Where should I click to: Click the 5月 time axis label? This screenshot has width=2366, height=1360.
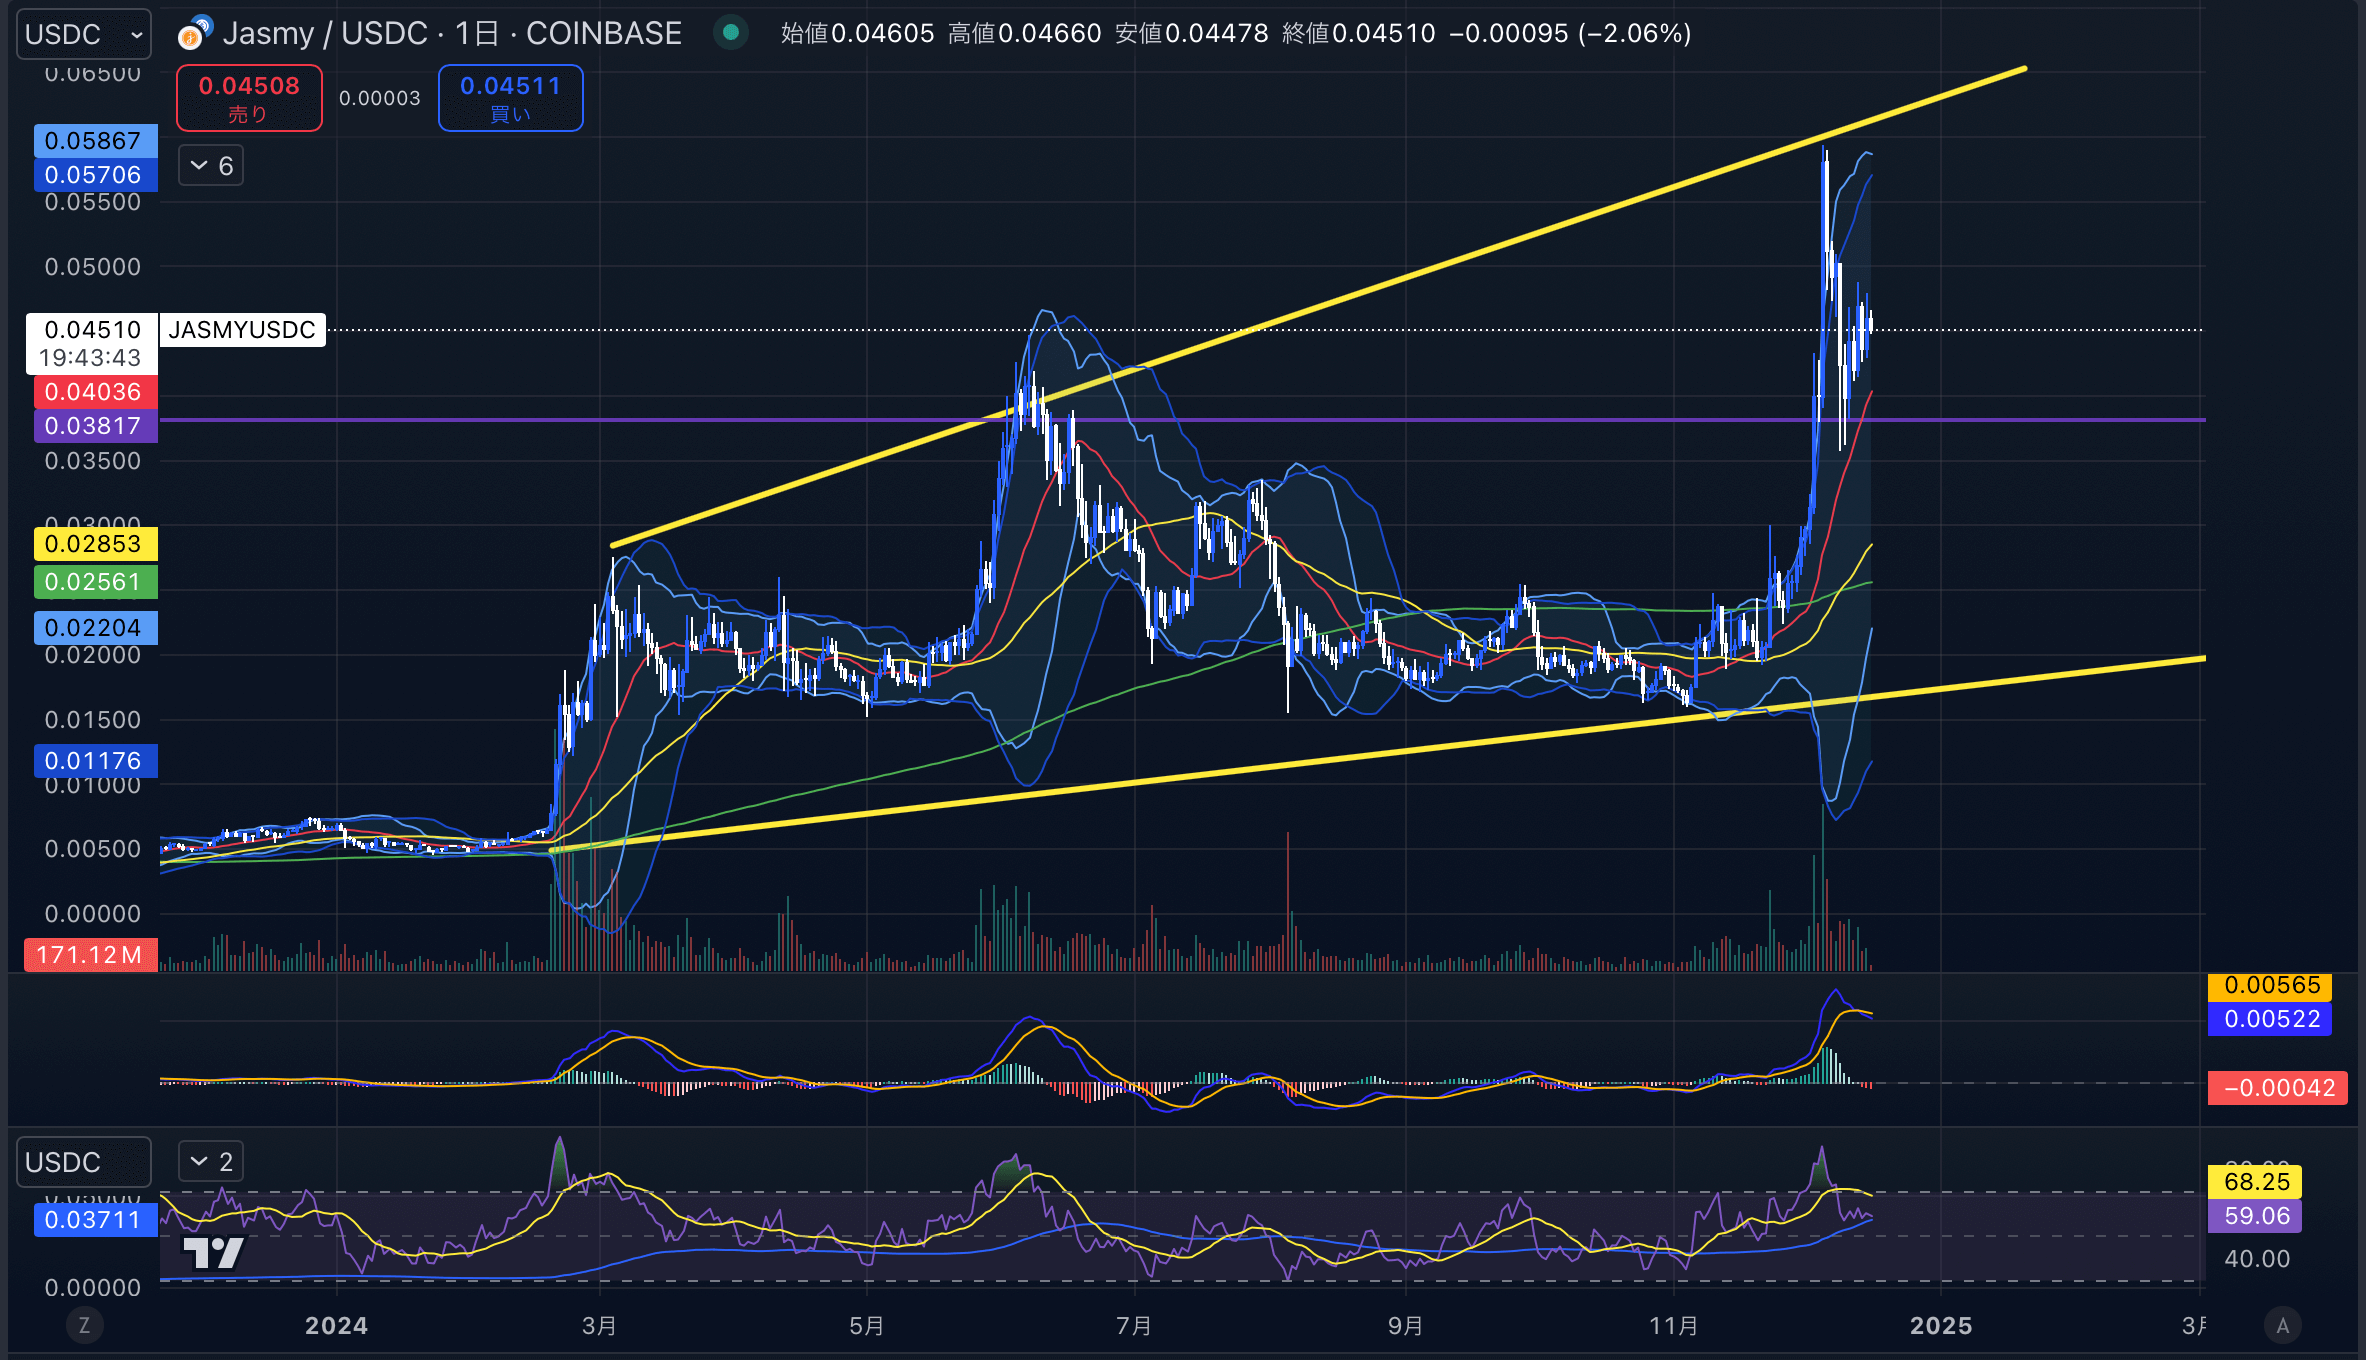click(x=866, y=1326)
